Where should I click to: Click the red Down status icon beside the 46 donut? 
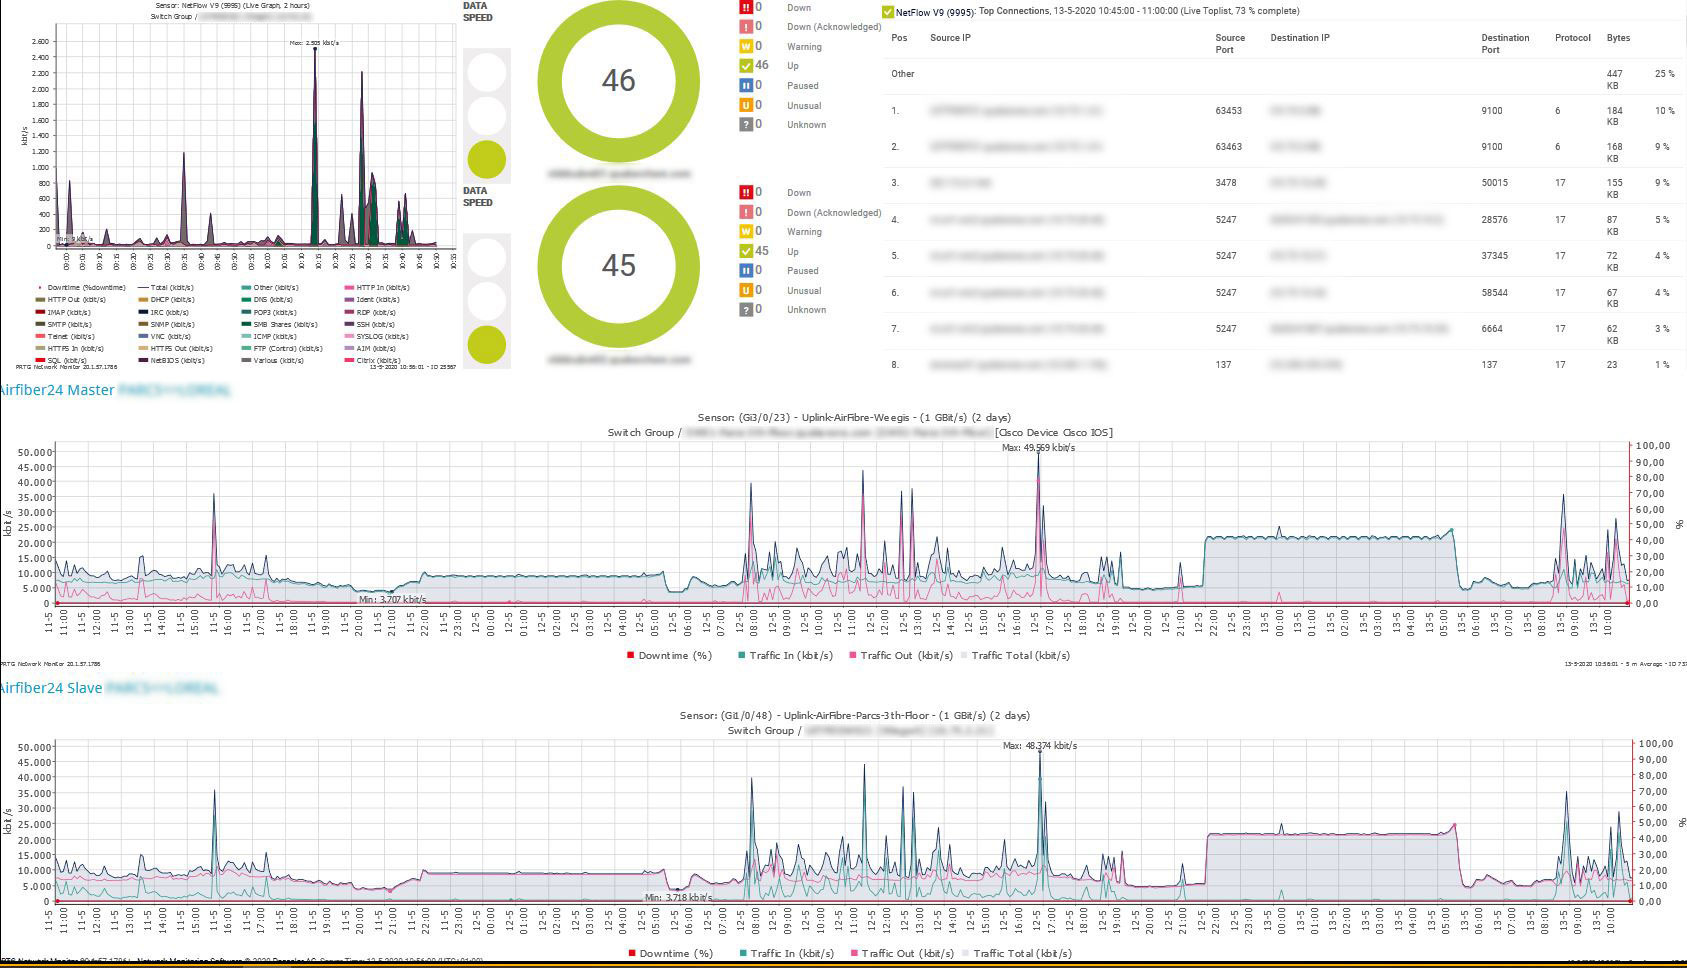click(x=745, y=7)
